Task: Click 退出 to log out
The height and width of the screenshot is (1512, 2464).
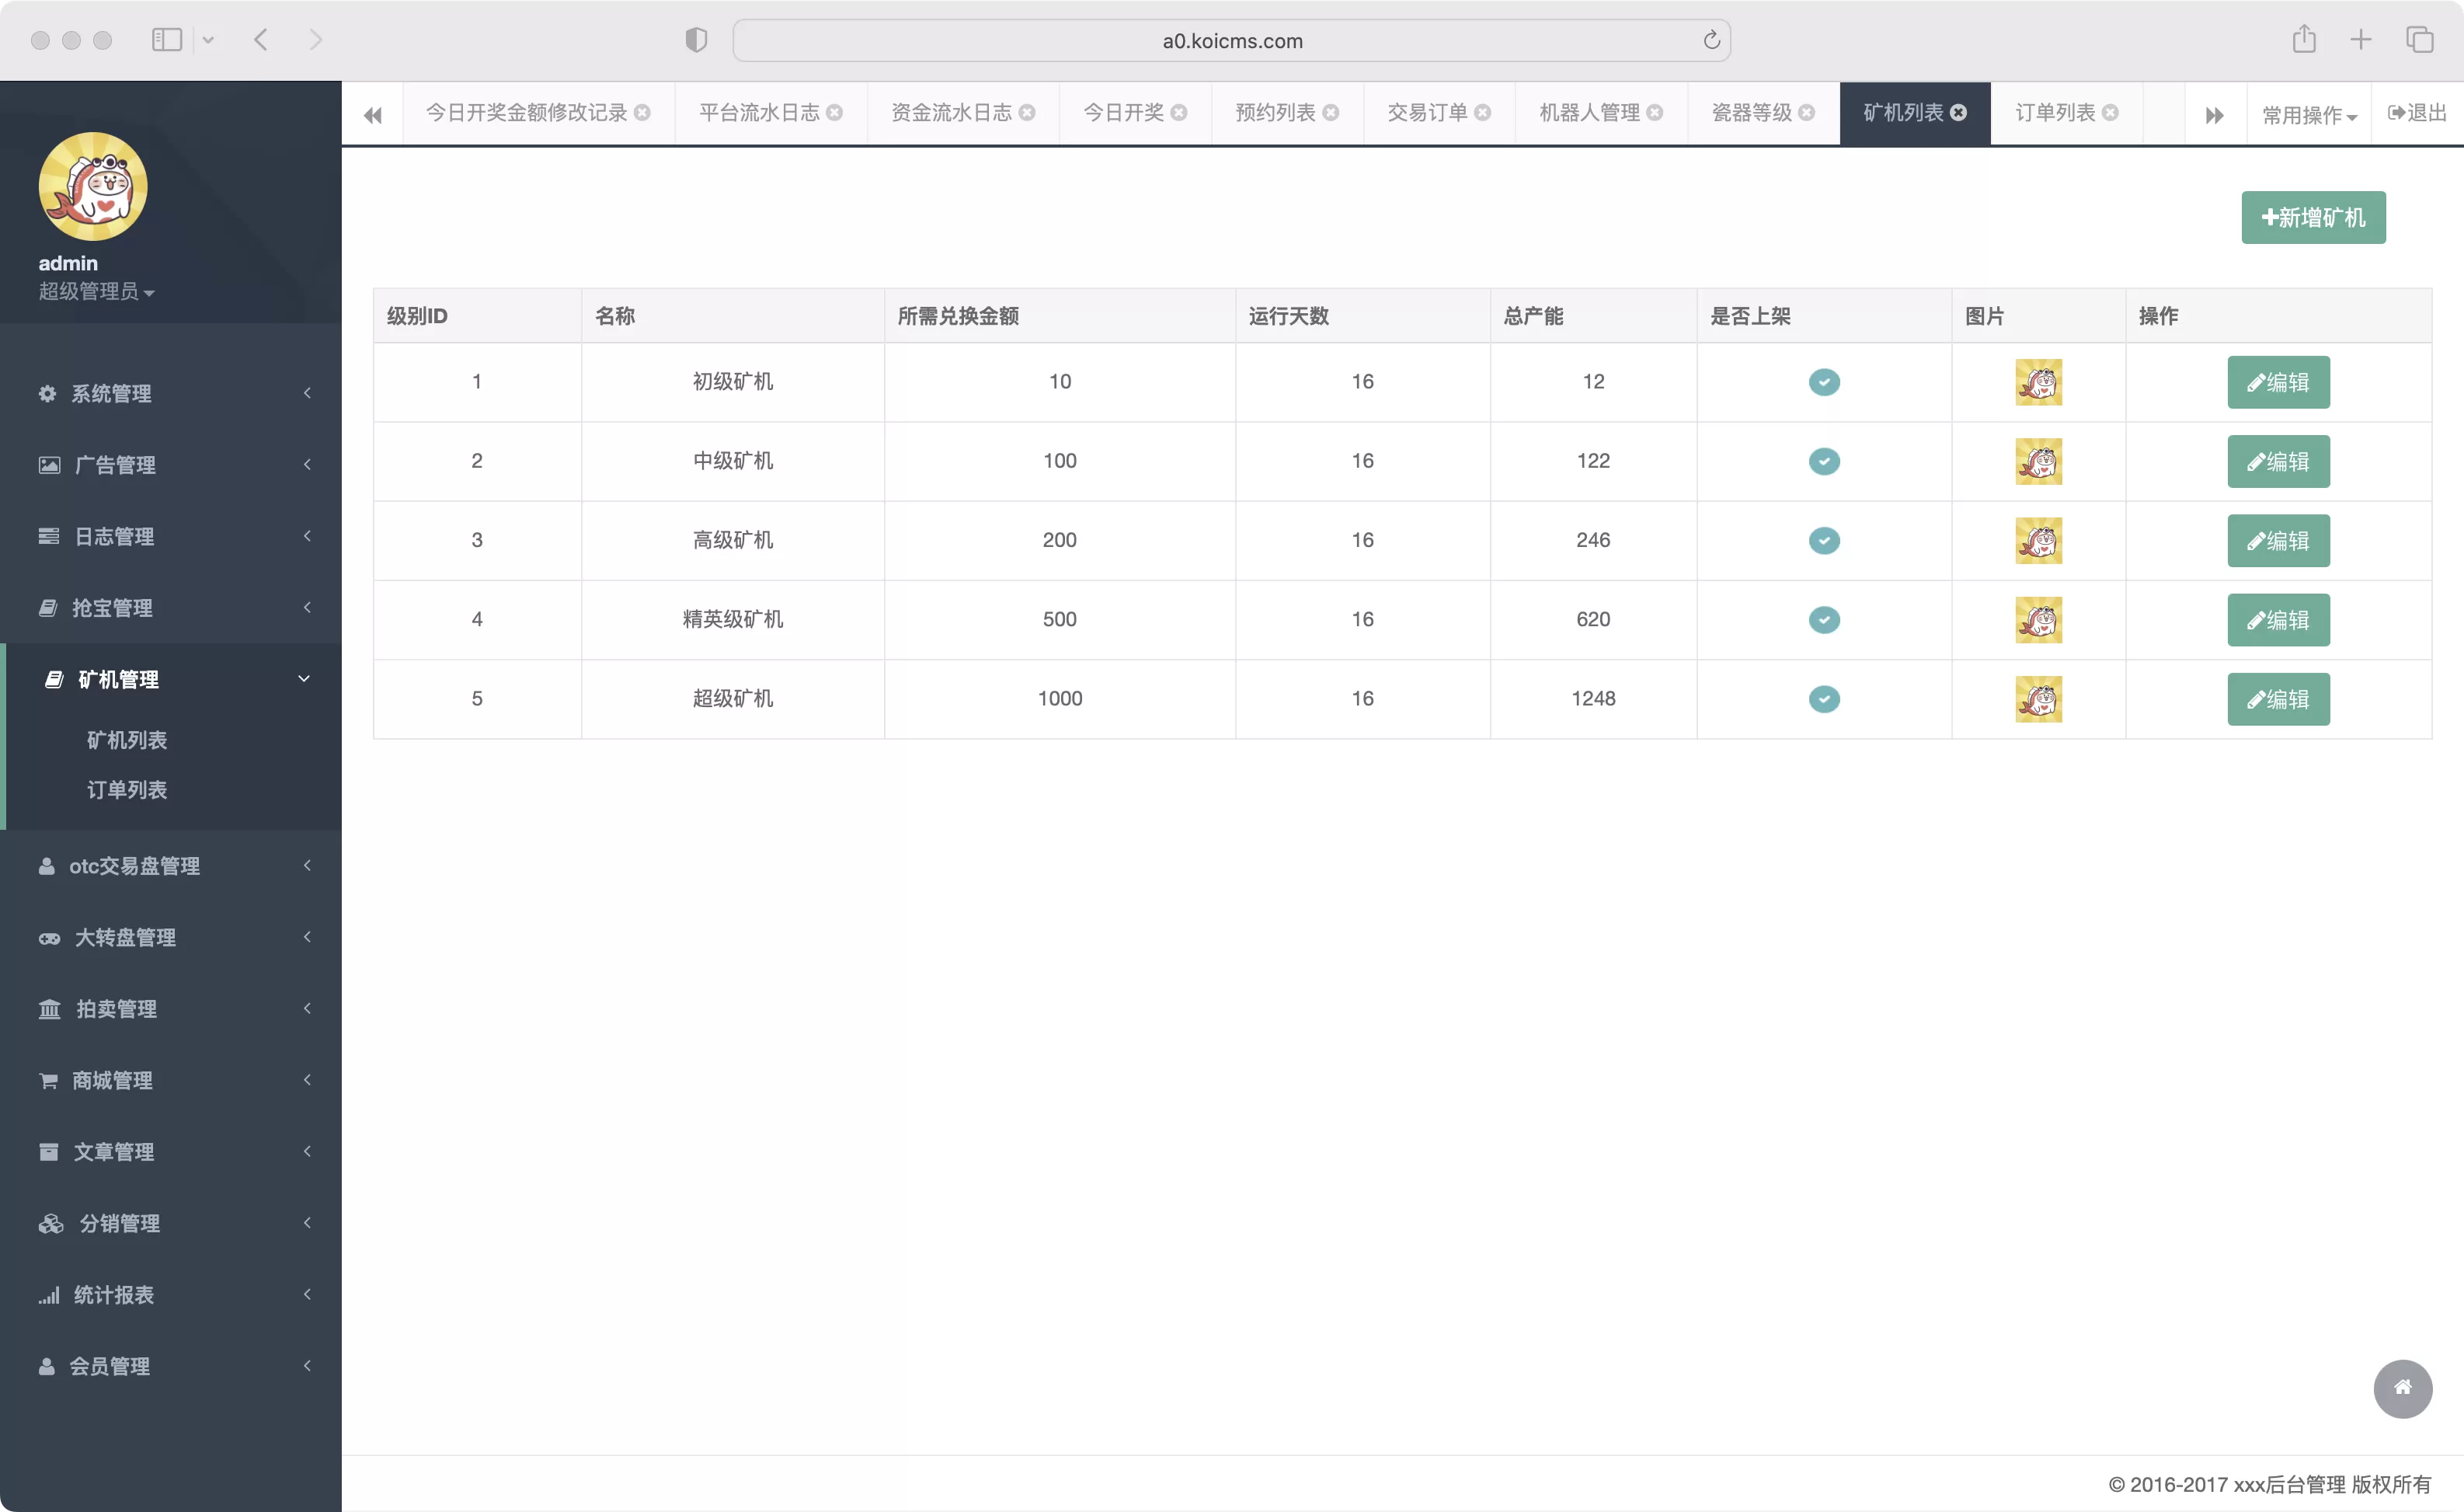Action: pos(2417,113)
